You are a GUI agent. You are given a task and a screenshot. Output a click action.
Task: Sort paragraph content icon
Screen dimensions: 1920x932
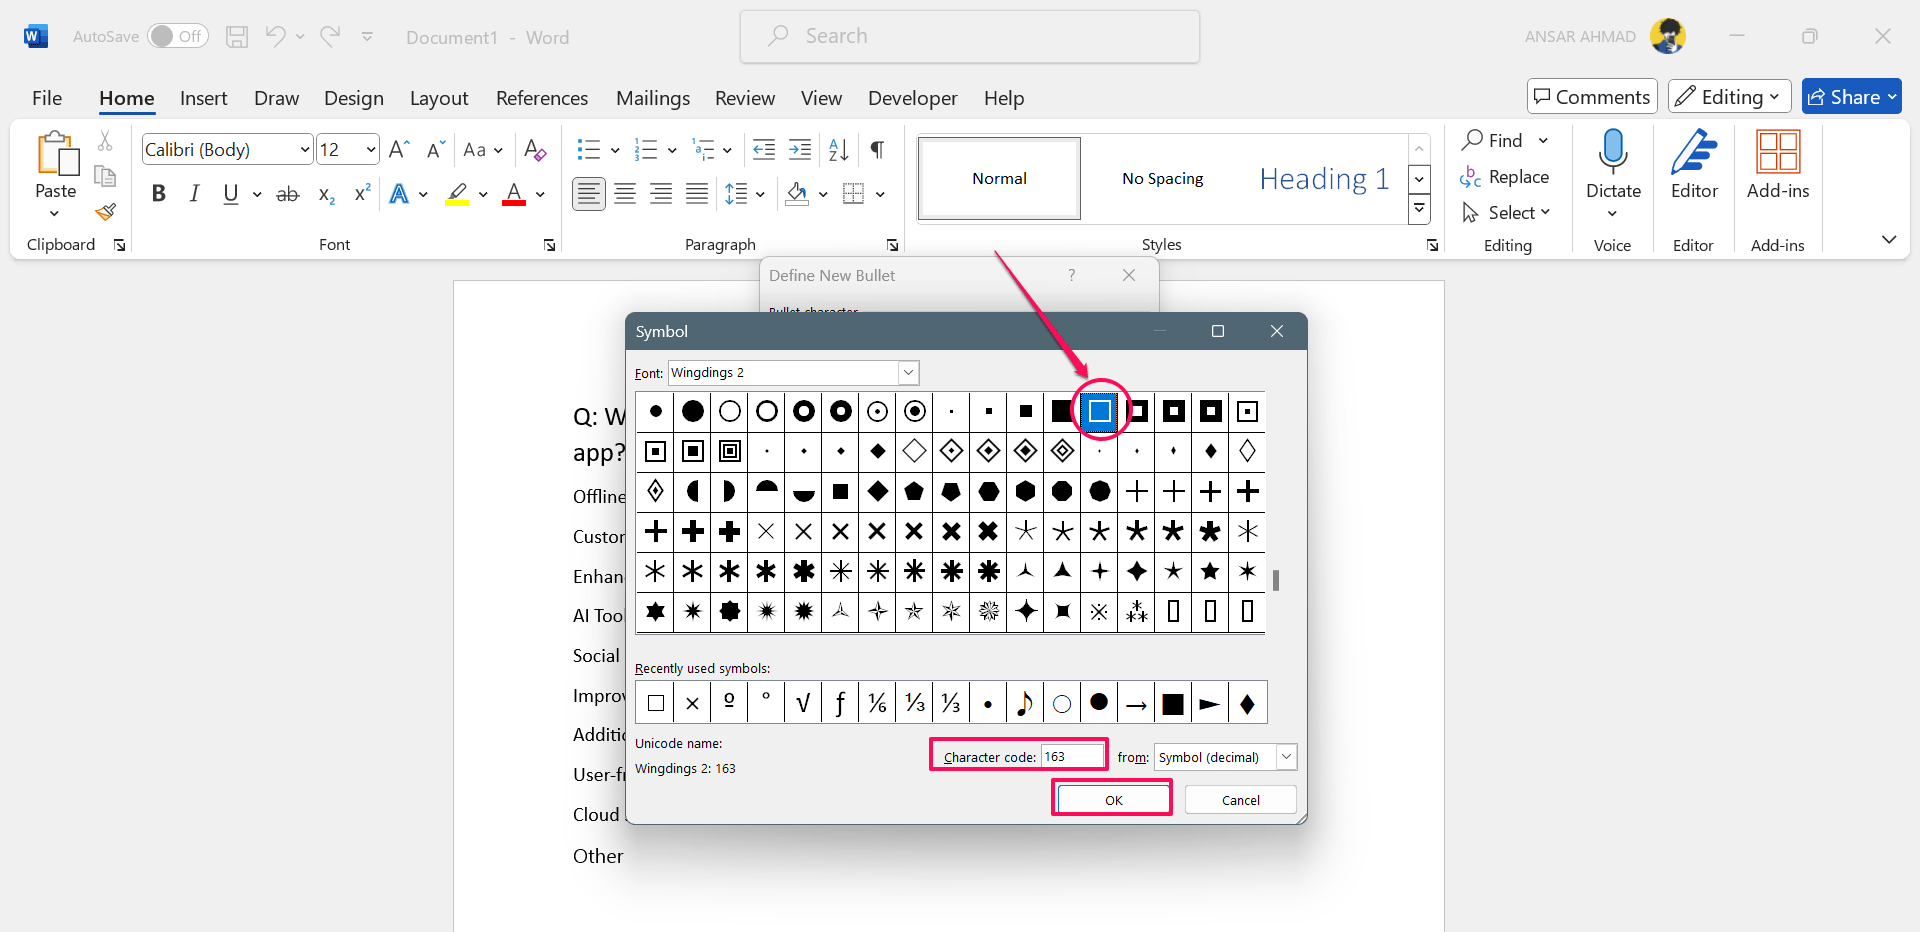point(838,150)
